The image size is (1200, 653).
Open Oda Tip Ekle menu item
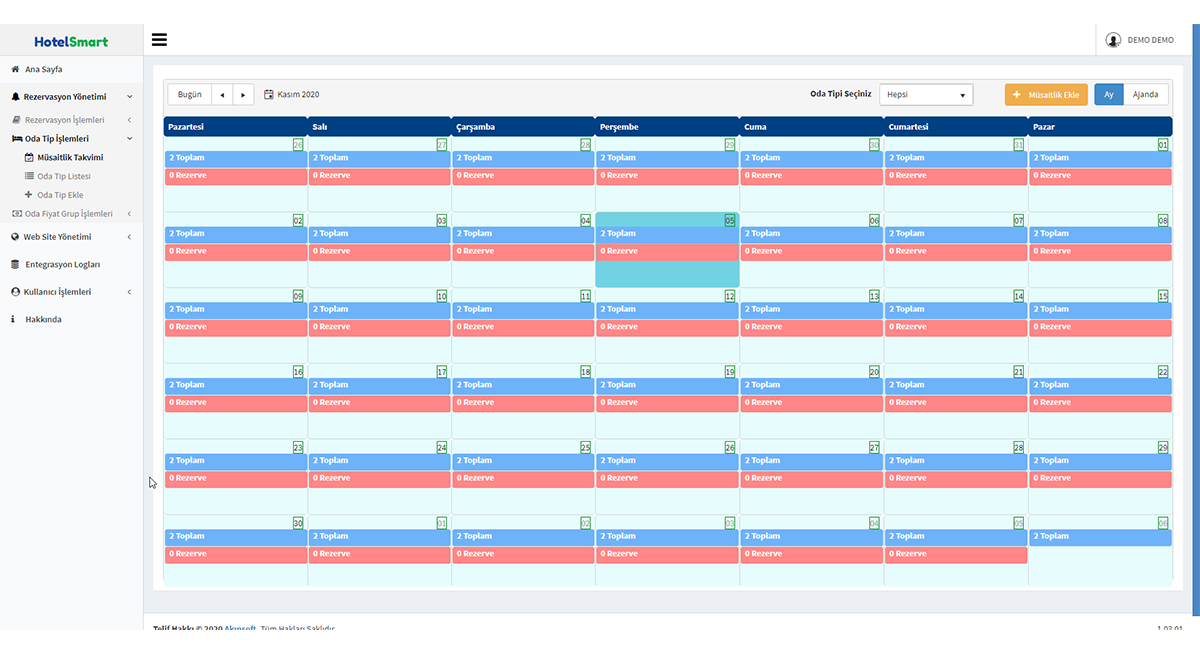coord(60,195)
